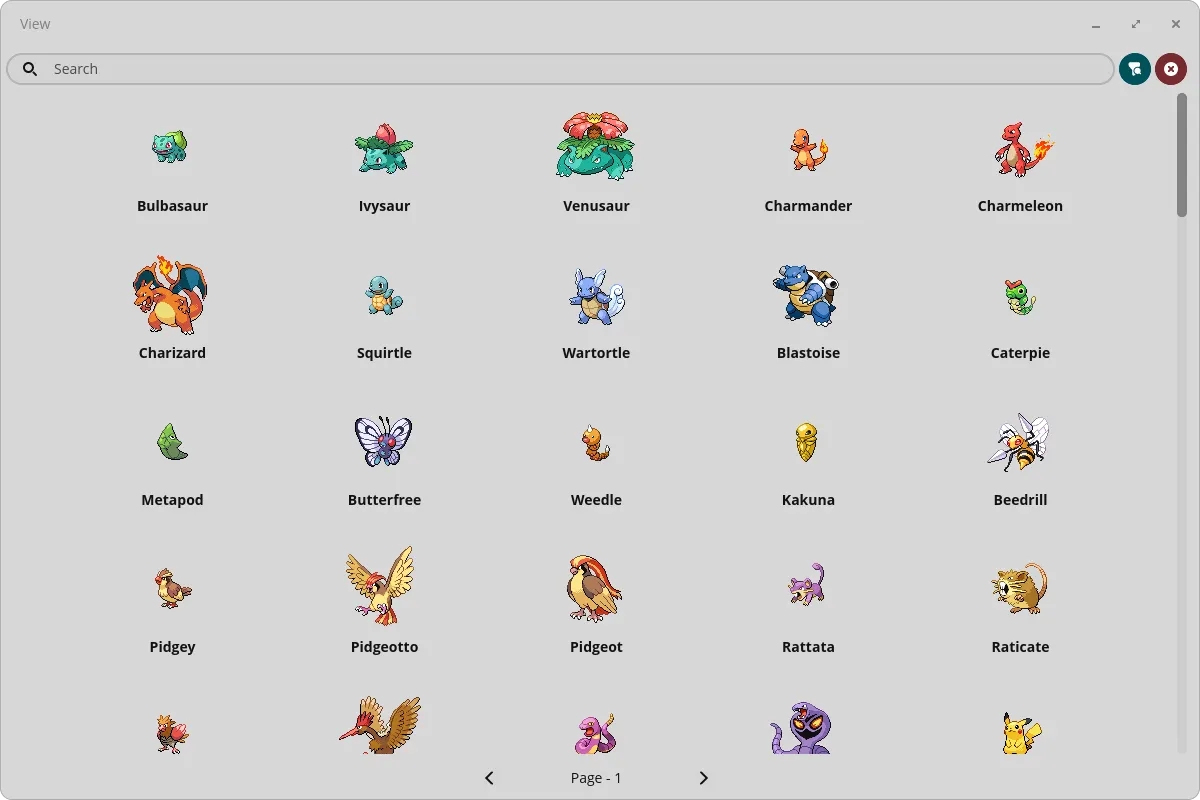Screen dimensions: 1200x800
Task: Minimize the View window
Action: pyautogui.click(x=1096, y=24)
